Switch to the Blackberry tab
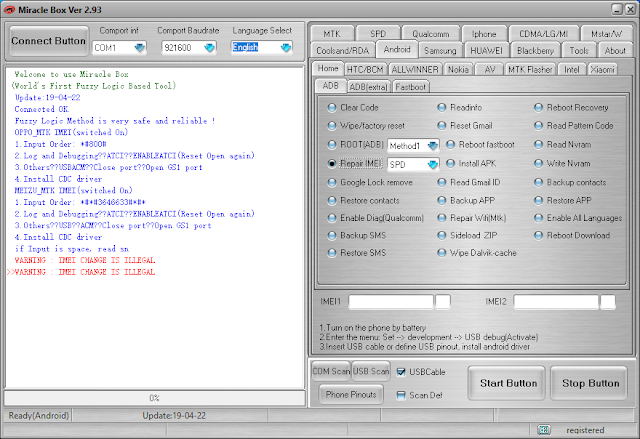640x439 pixels. 535,51
